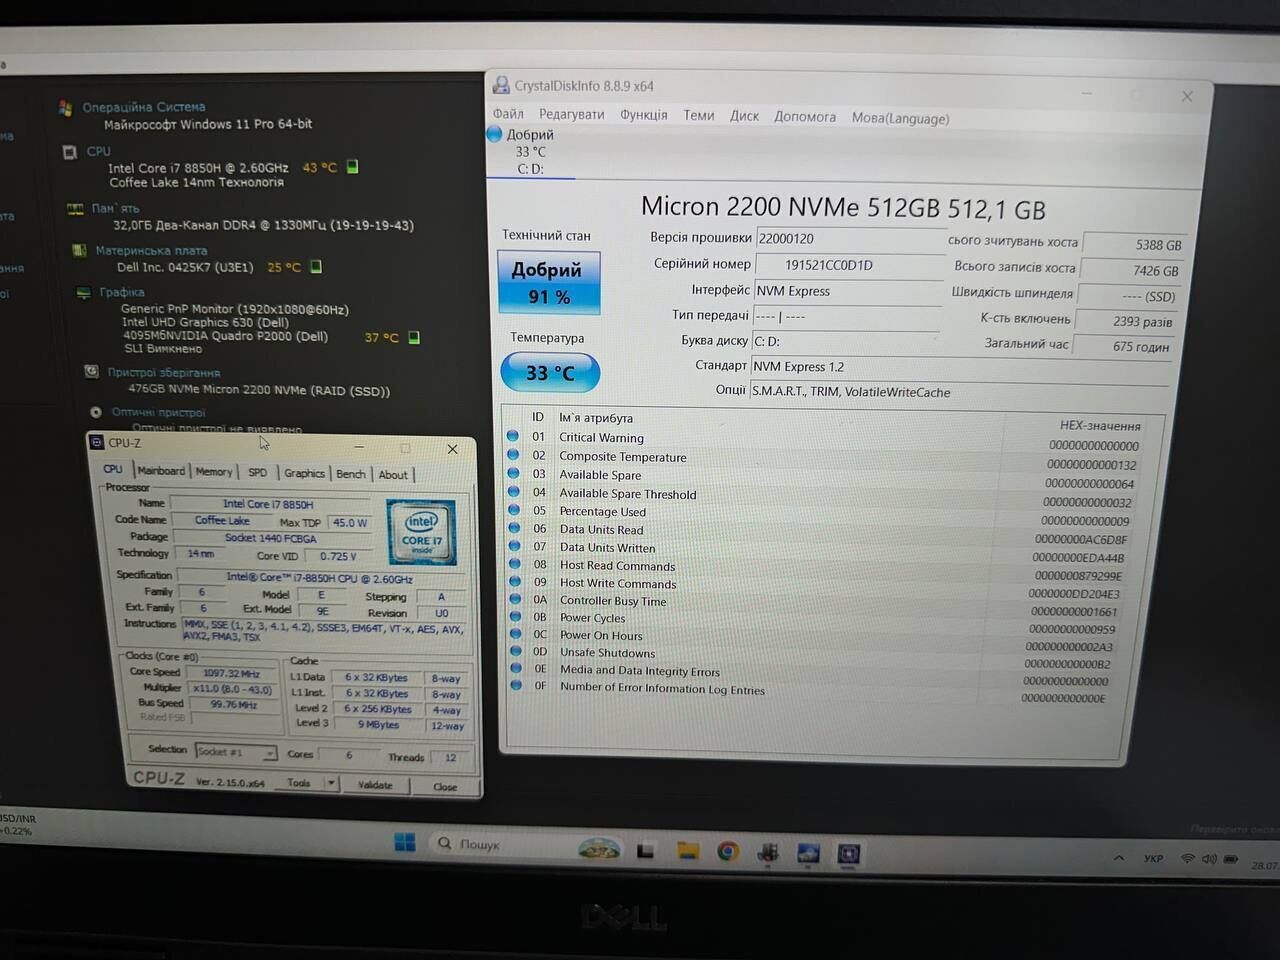This screenshot has width=1280, height=960.
Task: Open the Функція menu in CrystalDiskInfo
Action: click(x=643, y=115)
